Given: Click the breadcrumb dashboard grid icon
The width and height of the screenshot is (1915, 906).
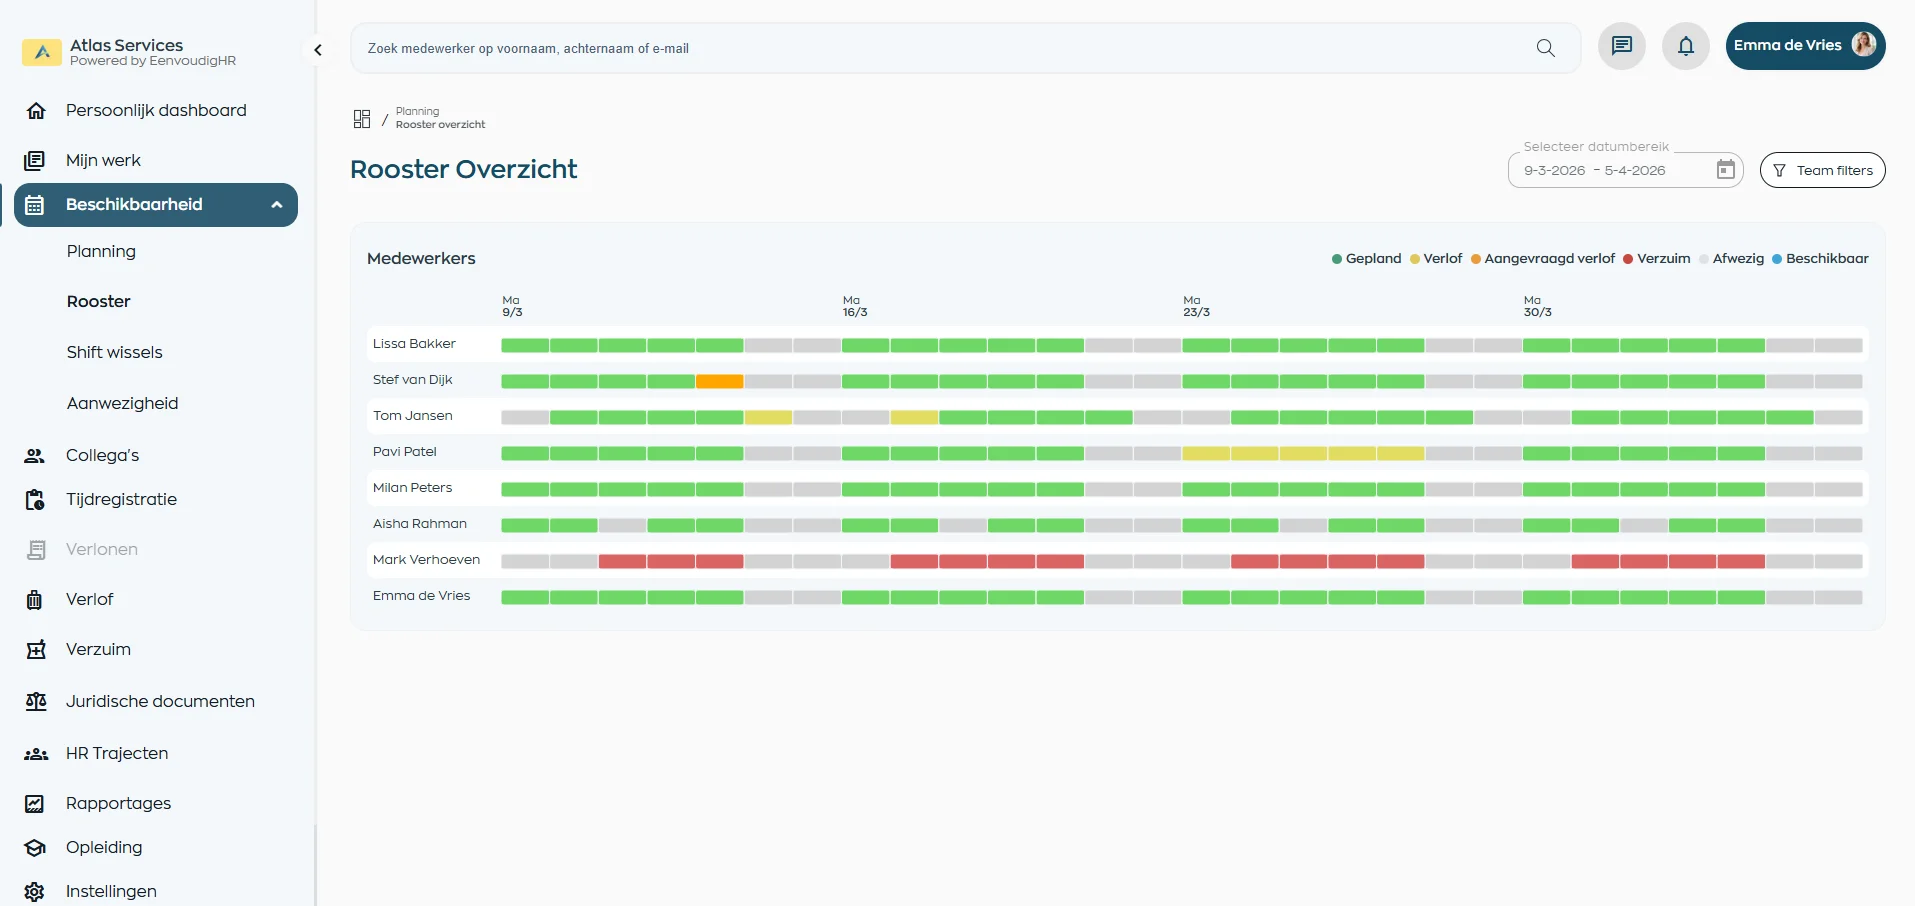Looking at the screenshot, I should coord(362,119).
